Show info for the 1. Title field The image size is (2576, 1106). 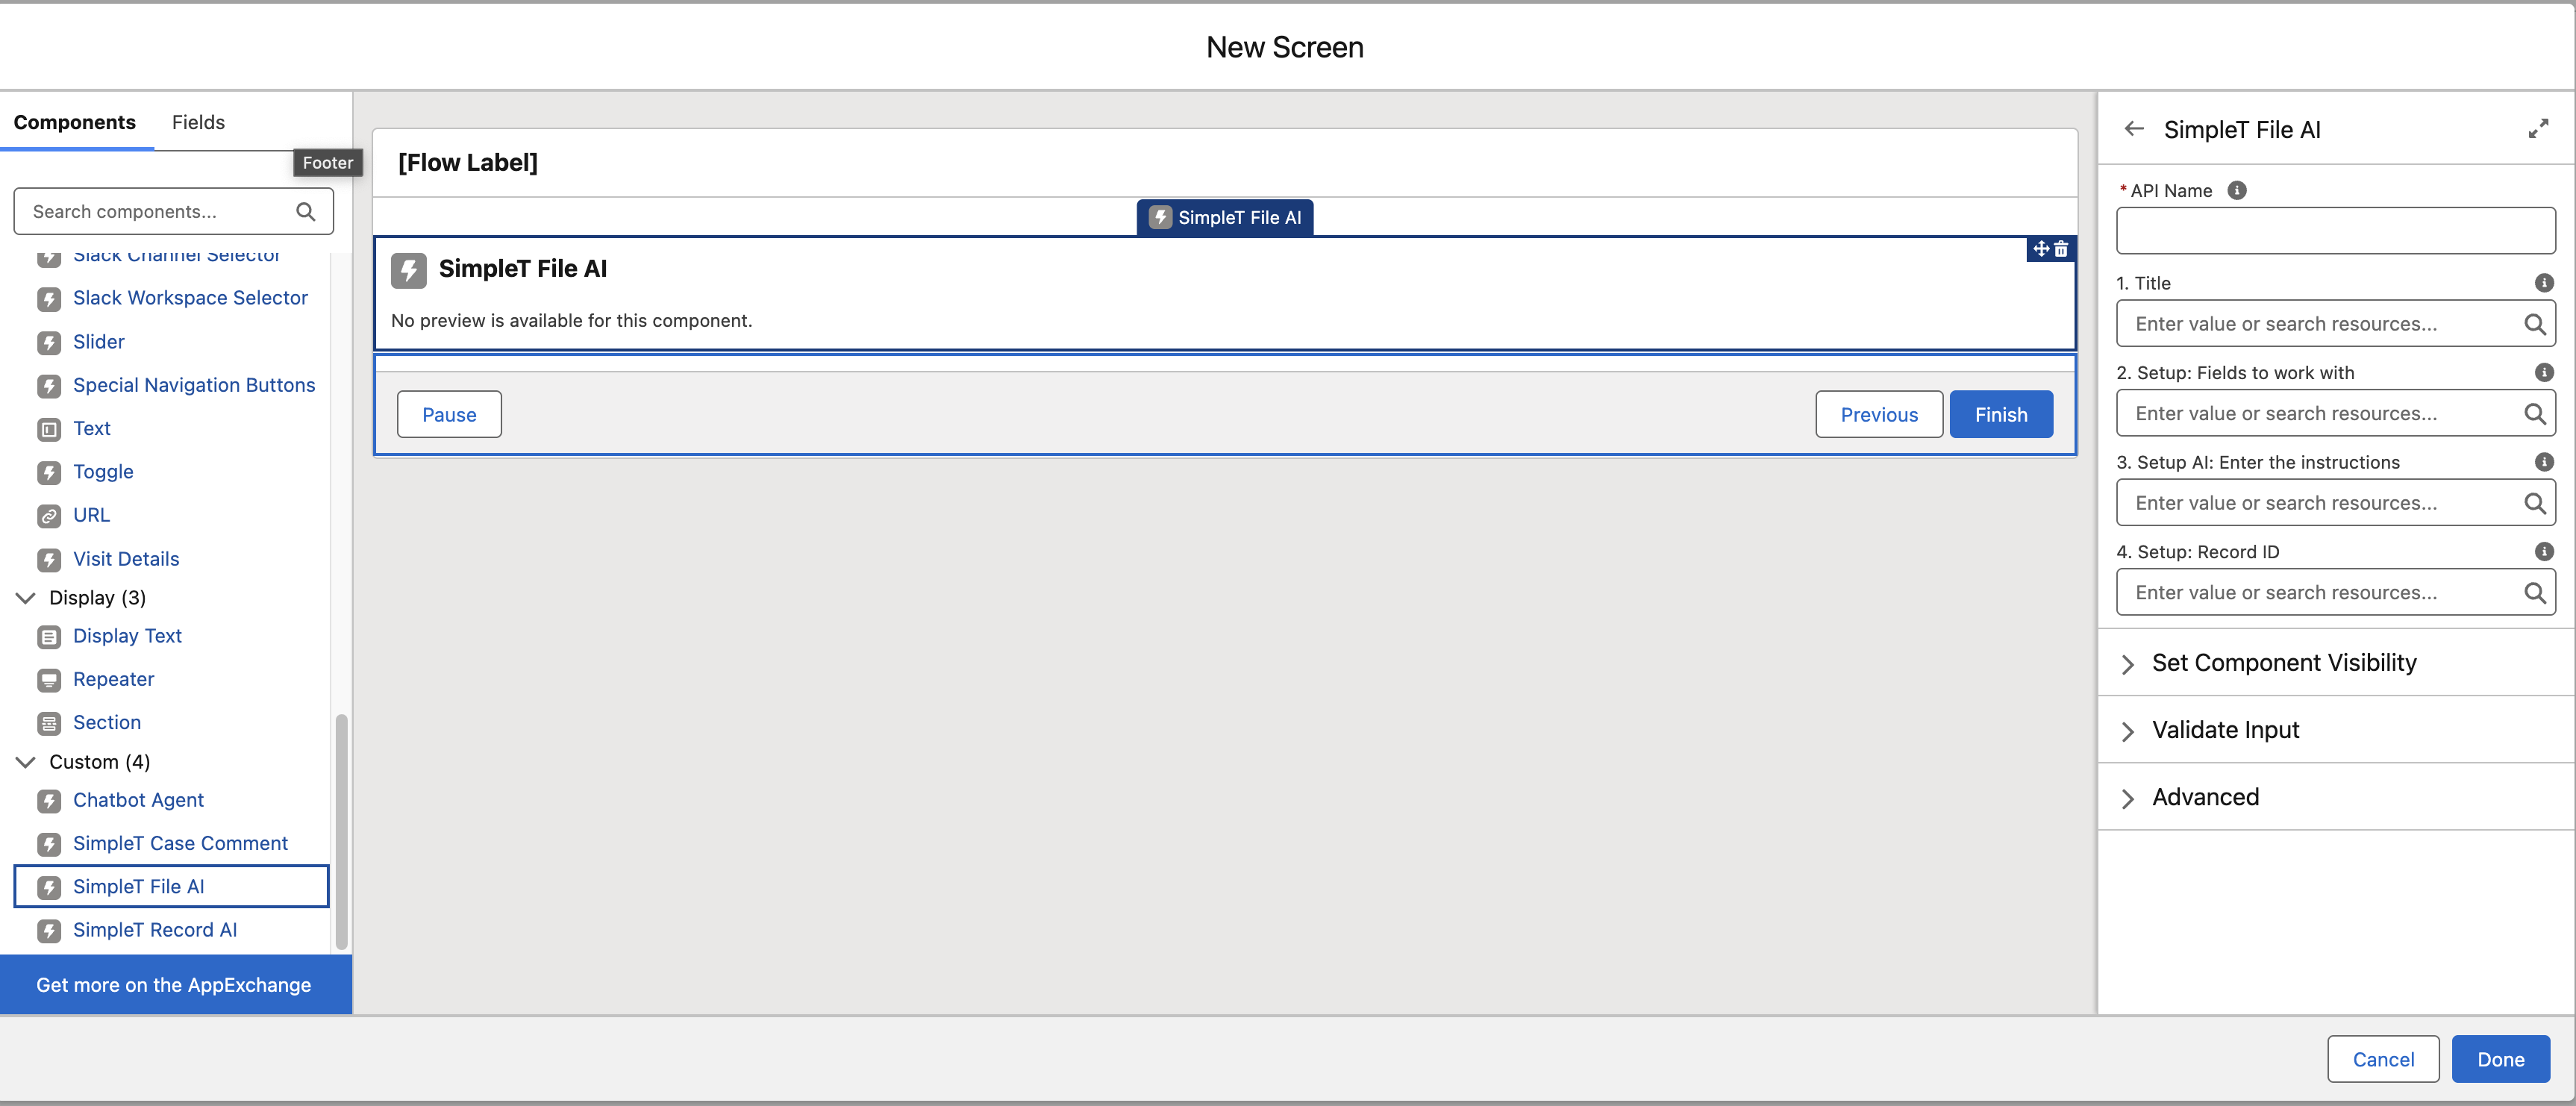coord(2544,283)
